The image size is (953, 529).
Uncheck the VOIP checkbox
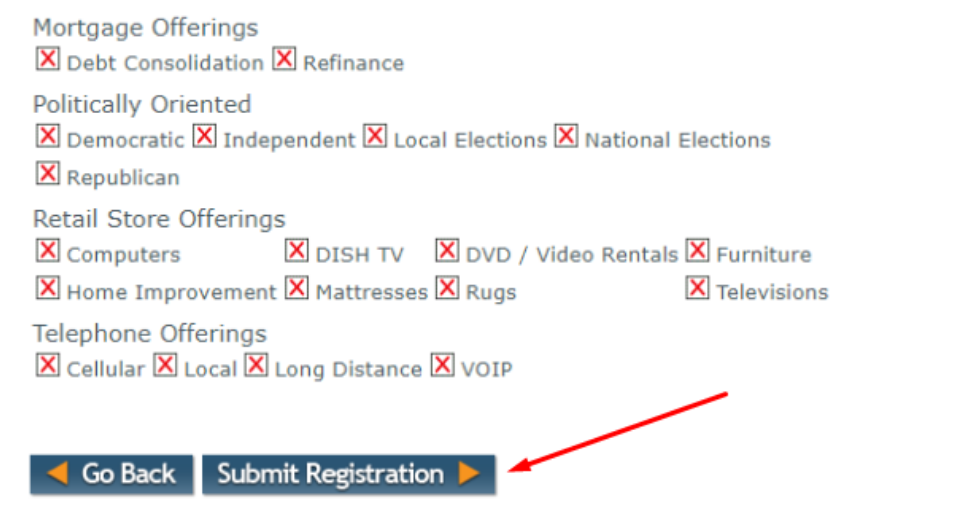[x=442, y=366]
